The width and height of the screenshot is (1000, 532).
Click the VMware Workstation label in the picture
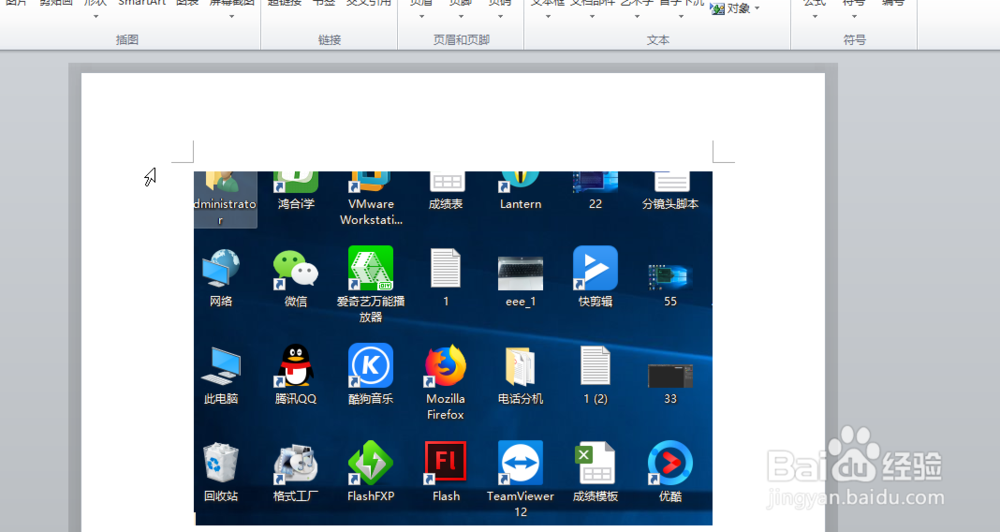(371, 212)
